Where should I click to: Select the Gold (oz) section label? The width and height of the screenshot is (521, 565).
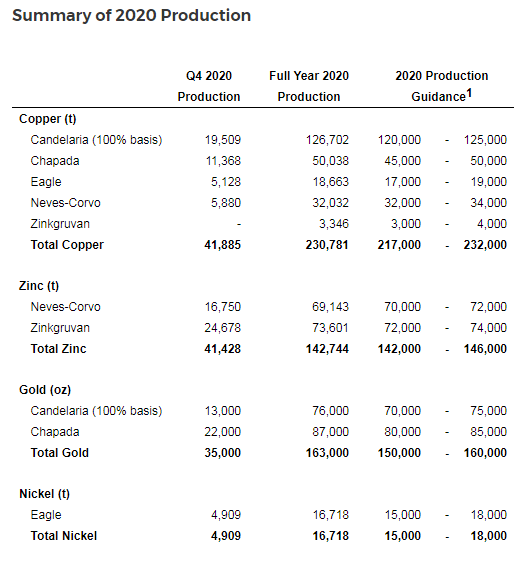[x=45, y=390]
